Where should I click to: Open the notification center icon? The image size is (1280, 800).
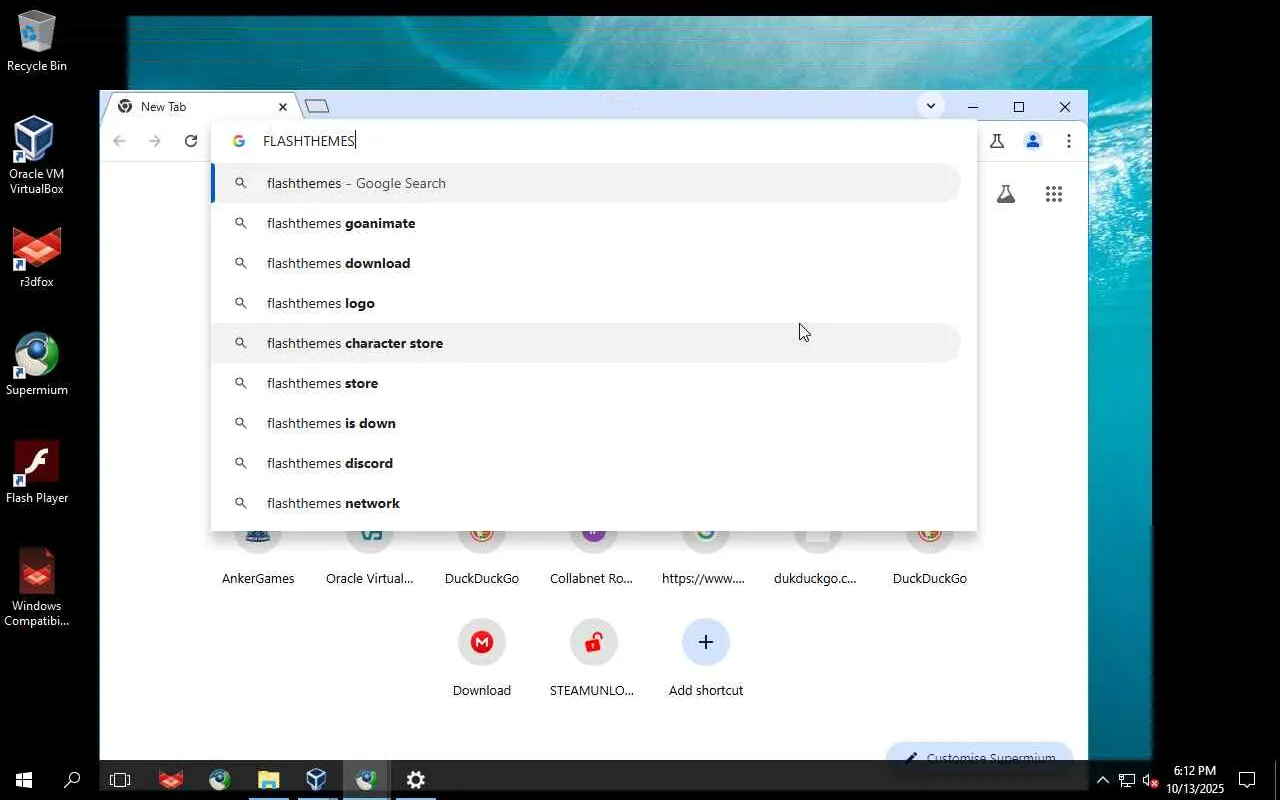click(1247, 780)
